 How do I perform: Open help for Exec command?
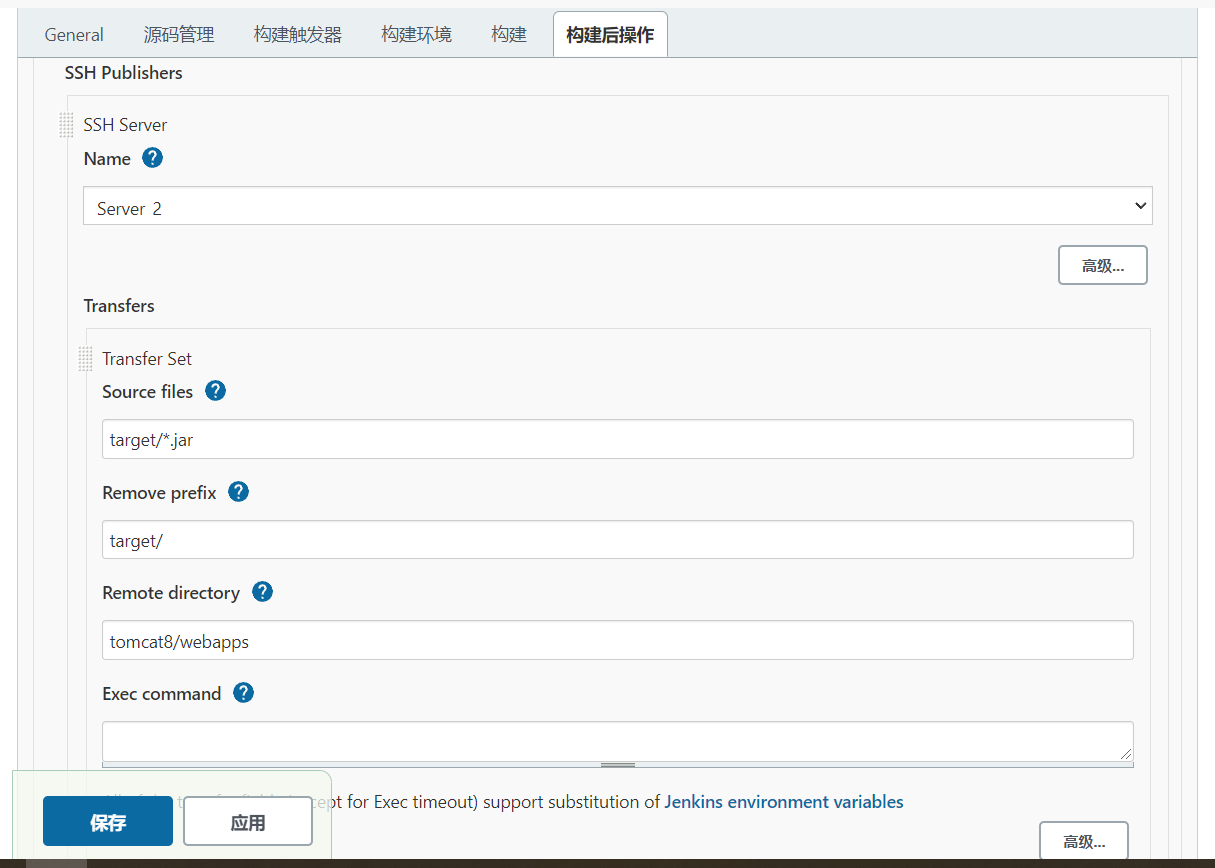click(243, 693)
